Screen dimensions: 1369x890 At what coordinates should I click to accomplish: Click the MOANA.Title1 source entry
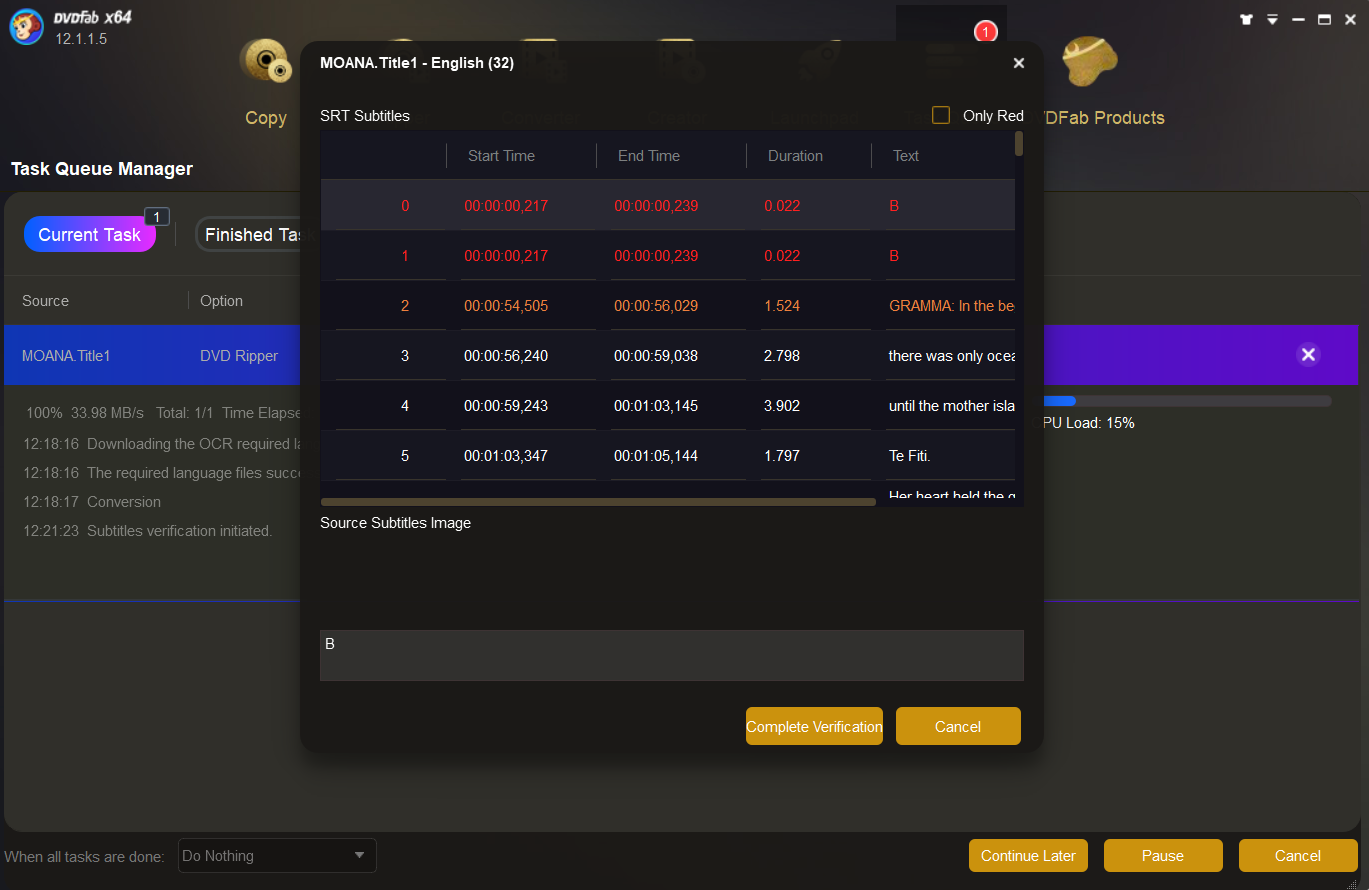click(66, 355)
